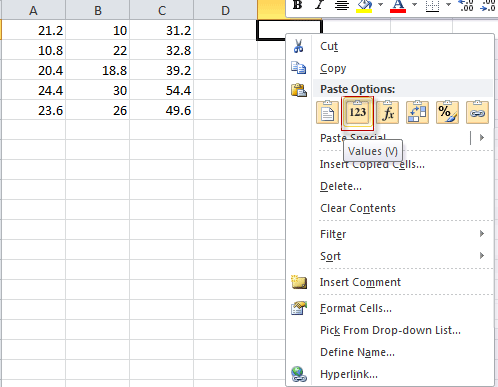Select the Formatting (%) paste icon
498x387 pixels.
click(x=447, y=112)
